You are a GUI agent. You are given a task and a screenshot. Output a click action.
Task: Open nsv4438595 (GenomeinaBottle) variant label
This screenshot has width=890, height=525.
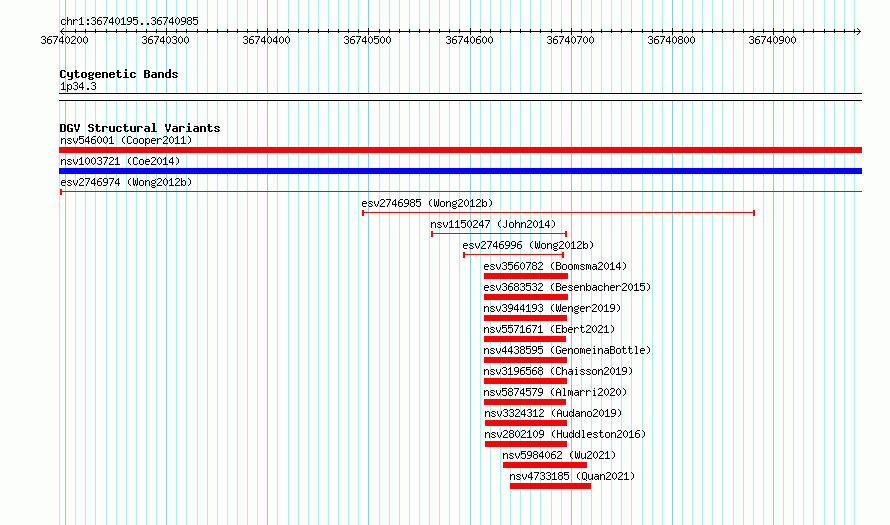click(x=567, y=350)
